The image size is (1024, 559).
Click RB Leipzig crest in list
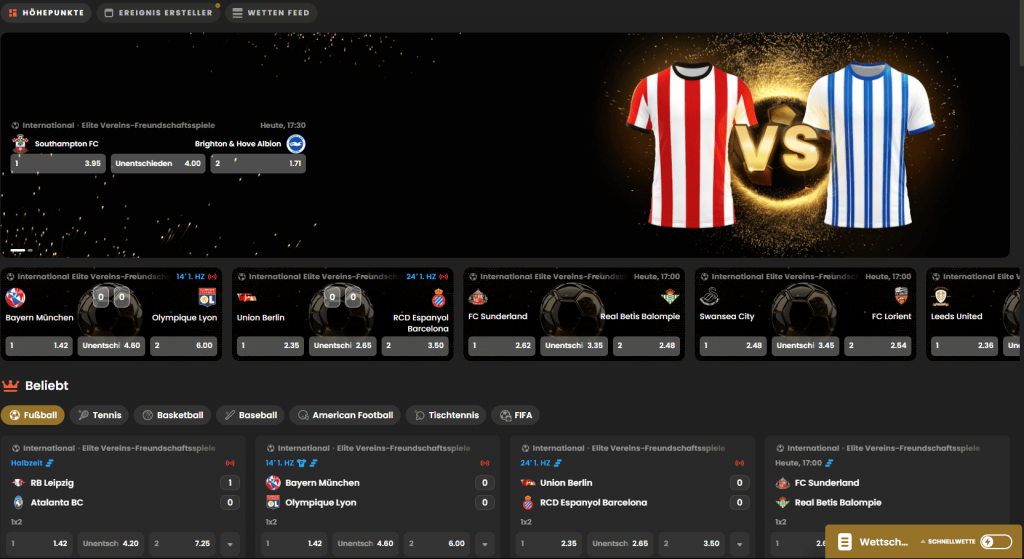(x=18, y=483)
